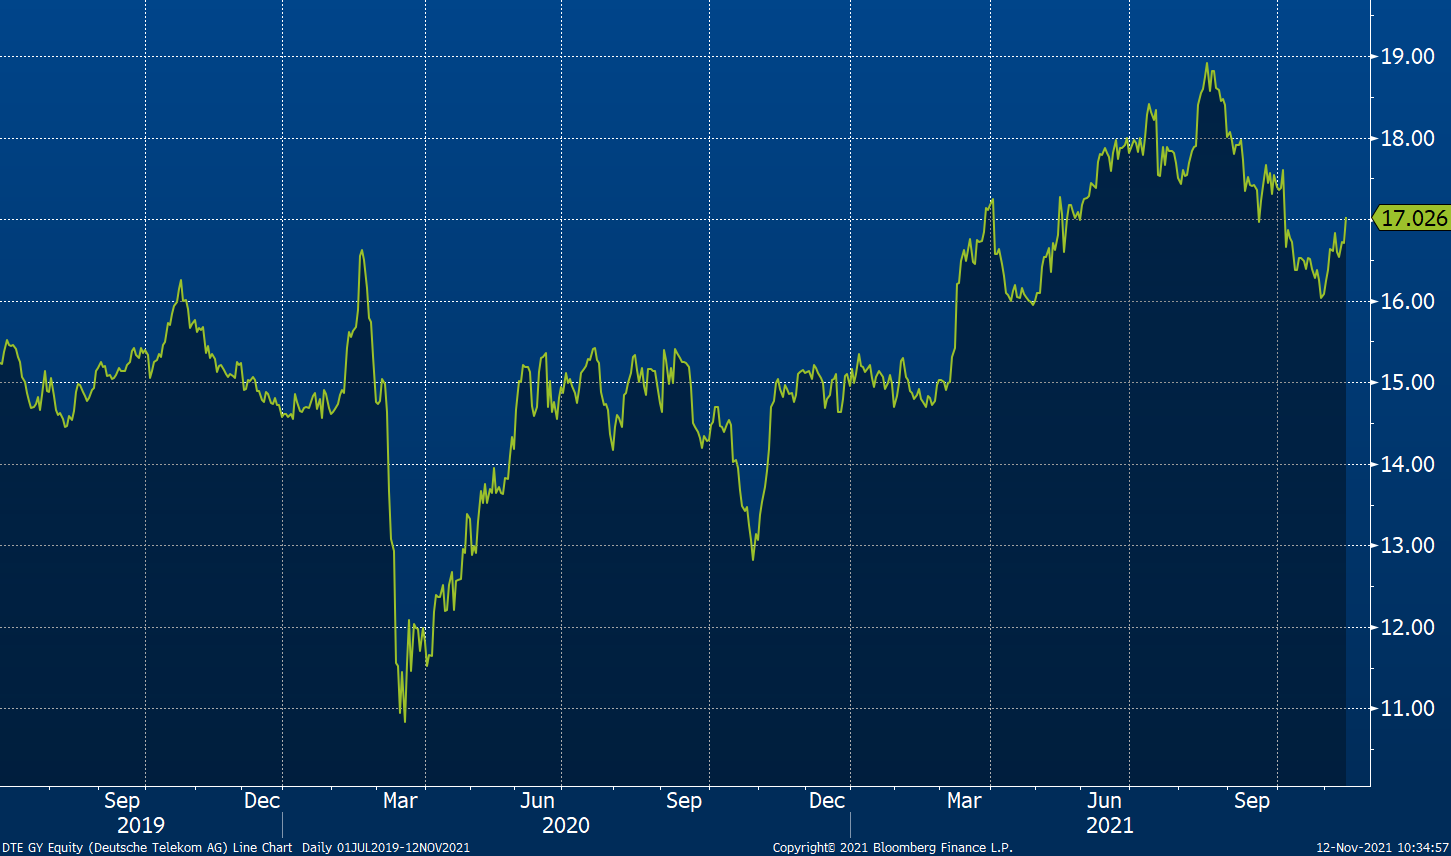Click the August 2021 peak of the line

[x=1207, y=64]
